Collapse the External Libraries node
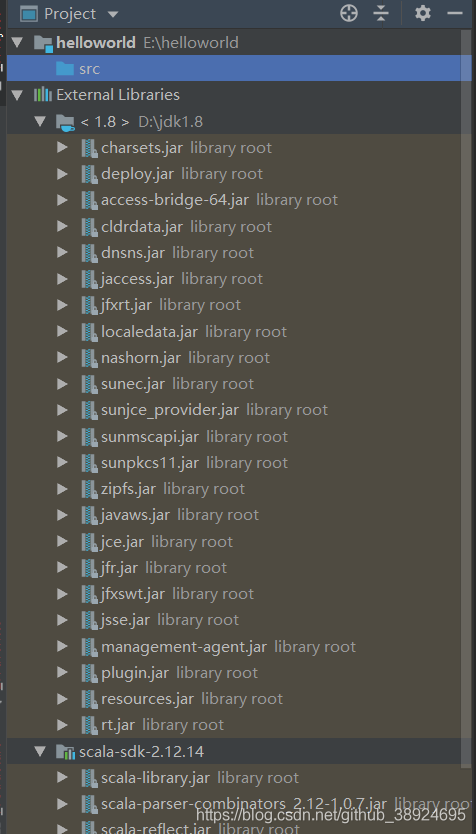476x834 pixels. click(x=18, y=95)
